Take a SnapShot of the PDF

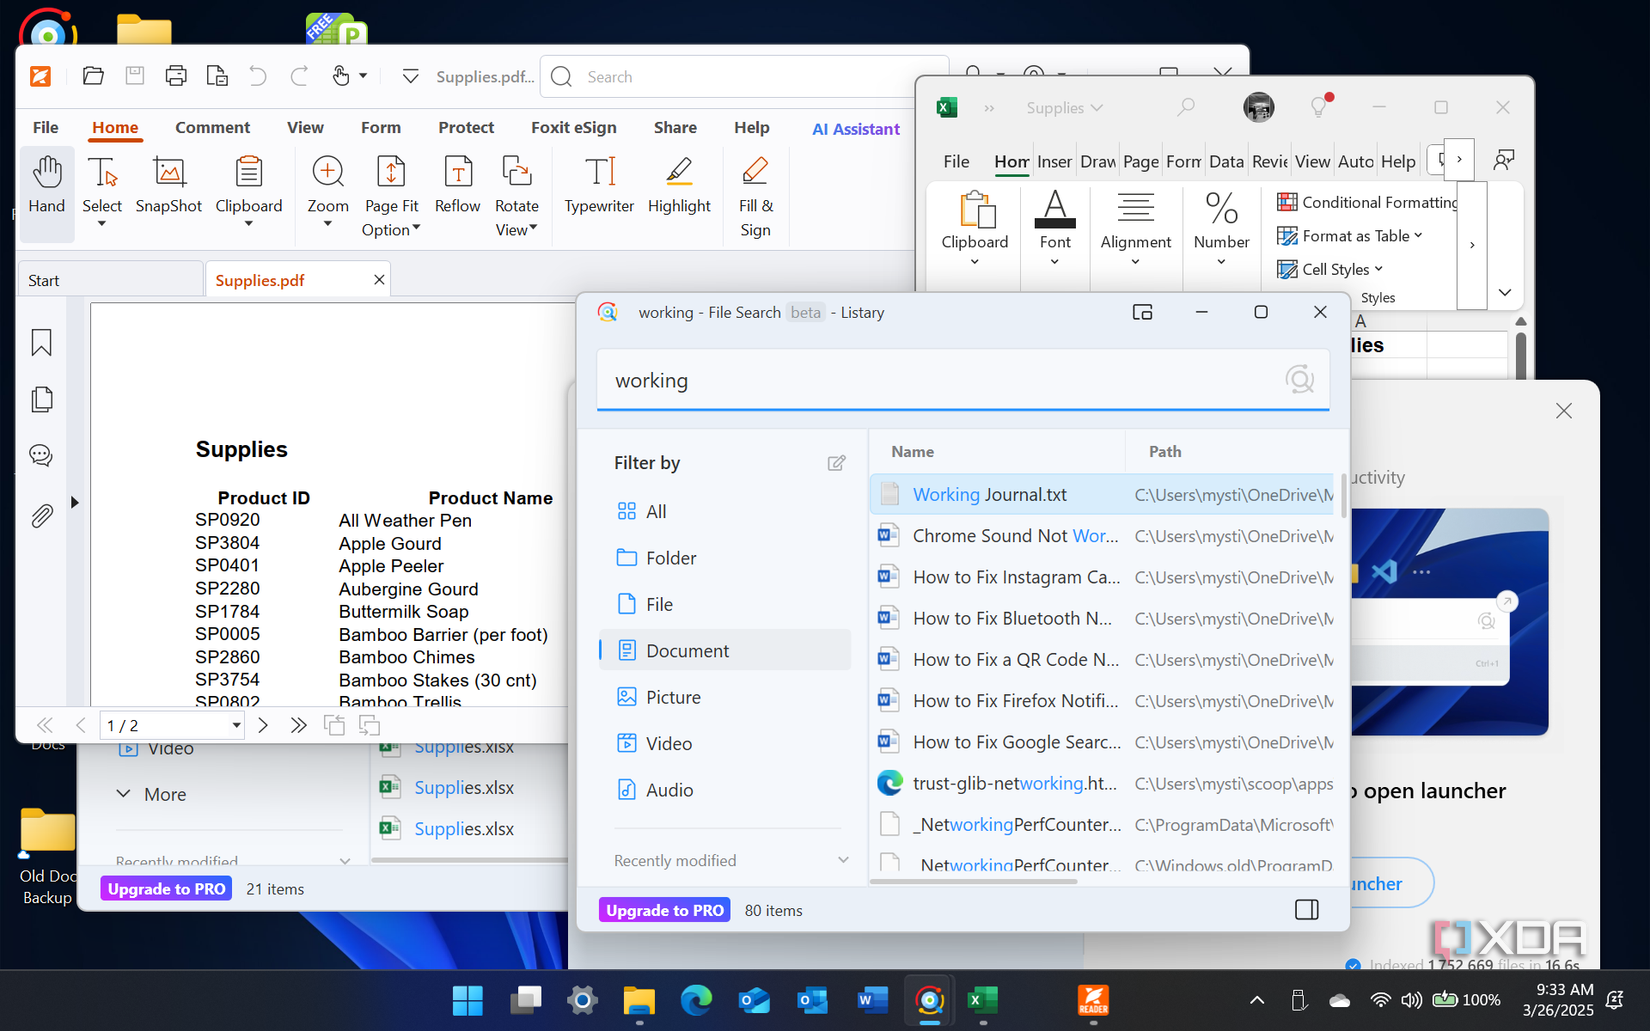pos(168,190)
